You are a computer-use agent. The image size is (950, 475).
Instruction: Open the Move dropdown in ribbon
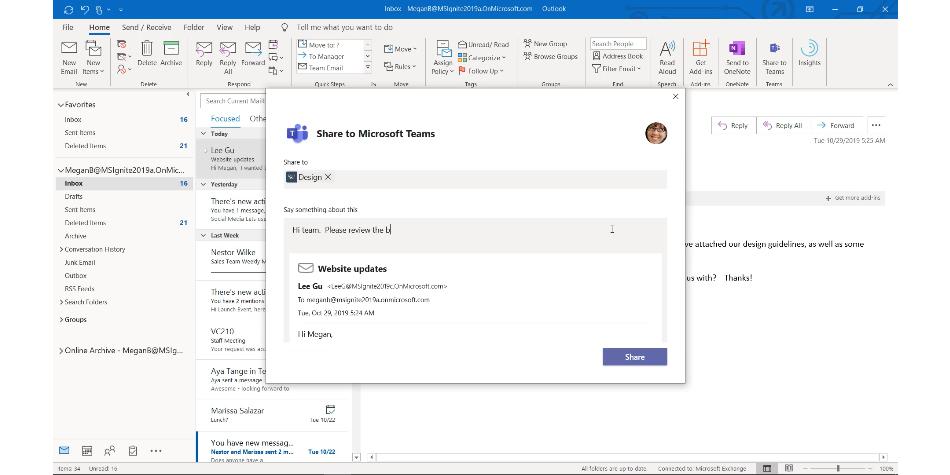(x=400, y=49)
